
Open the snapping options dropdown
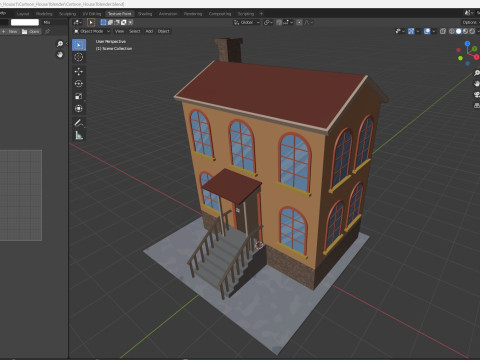[x=288, y=22]
